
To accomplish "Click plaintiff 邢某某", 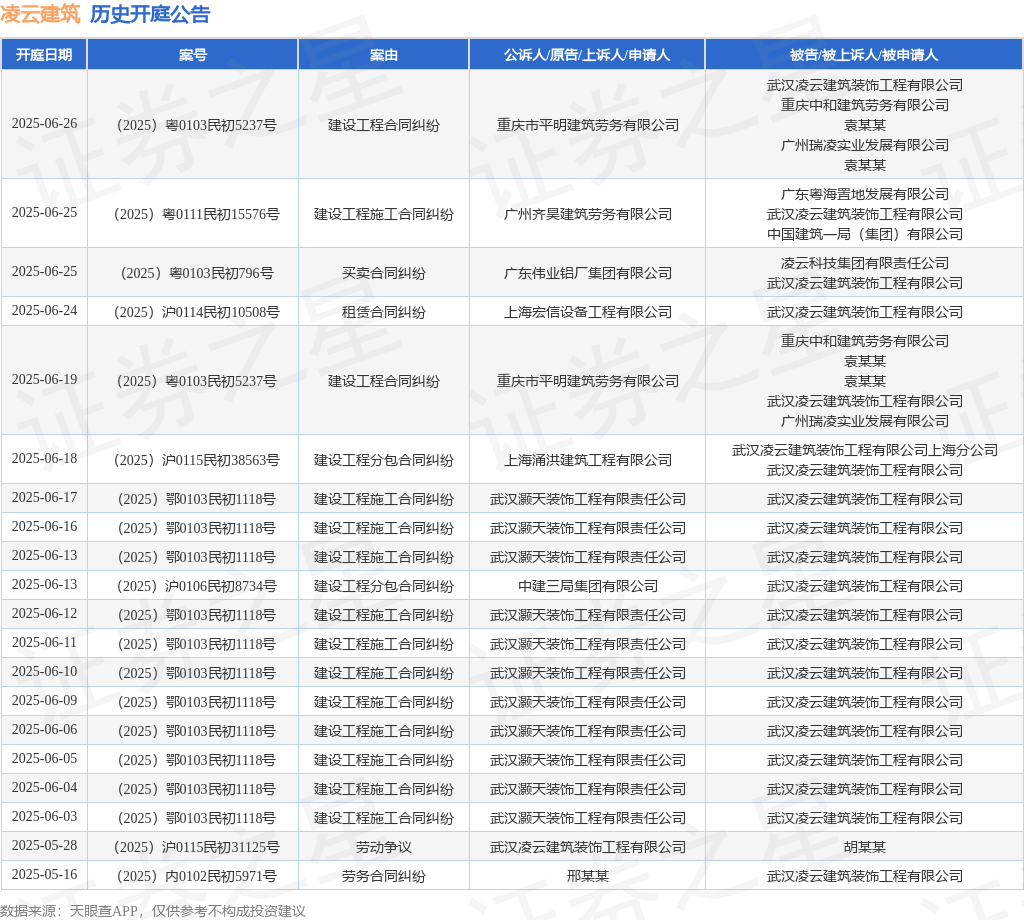I will point(588,876).
